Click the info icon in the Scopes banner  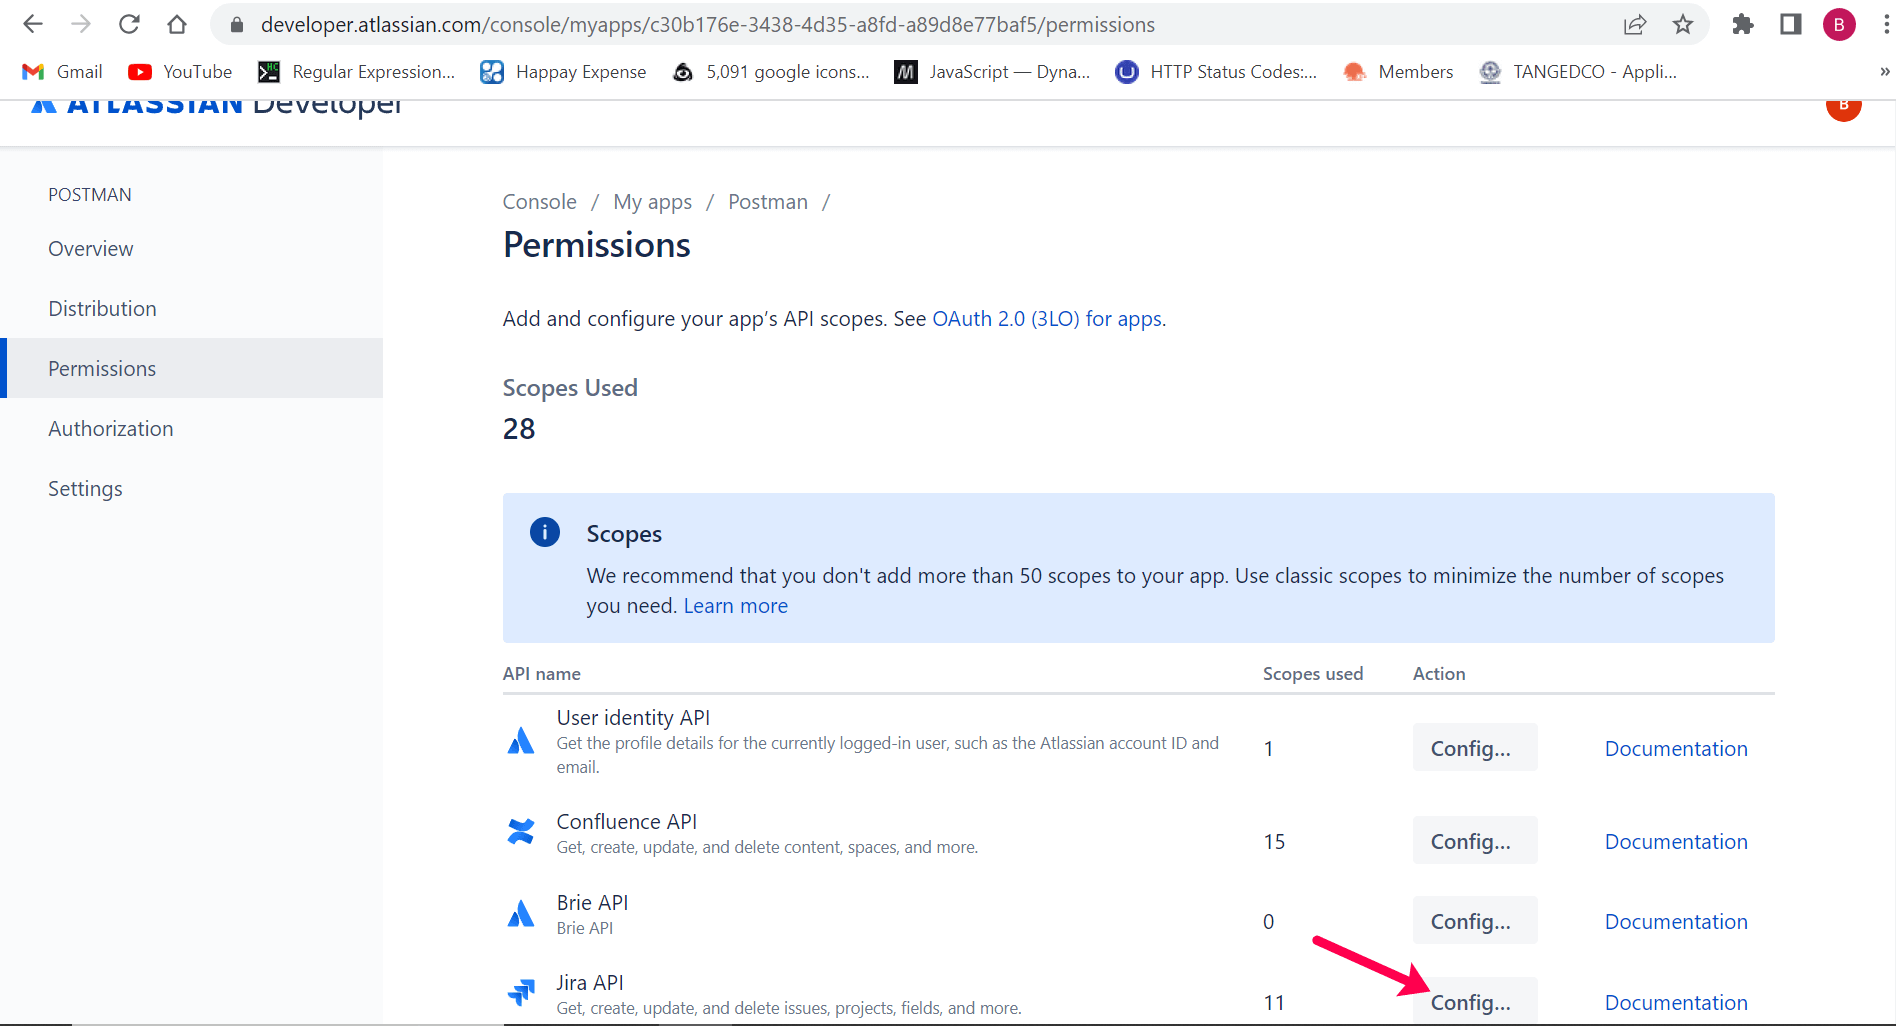[x=544, y=532]
